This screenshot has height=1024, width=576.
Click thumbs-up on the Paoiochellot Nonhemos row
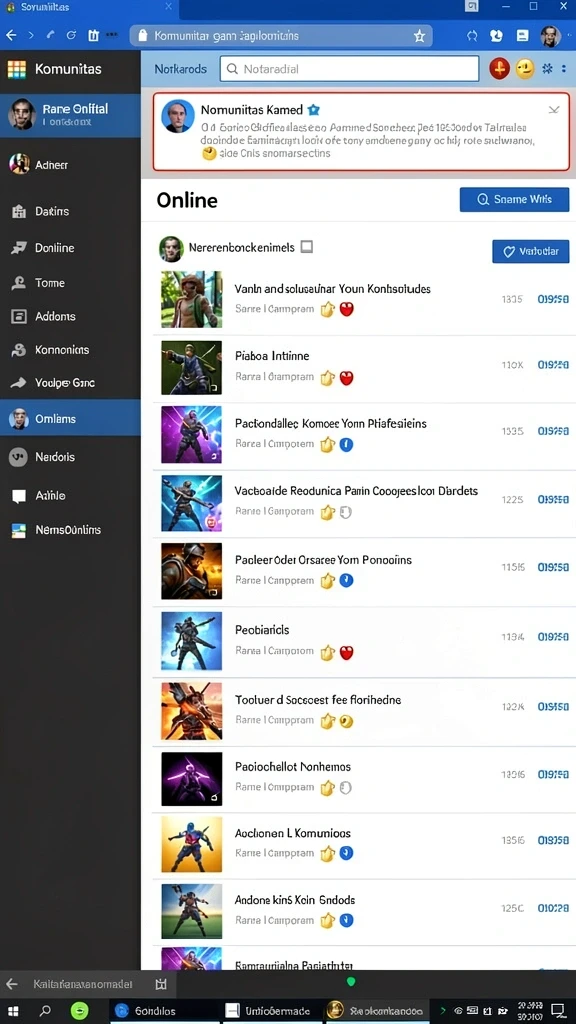click(327, 788)
